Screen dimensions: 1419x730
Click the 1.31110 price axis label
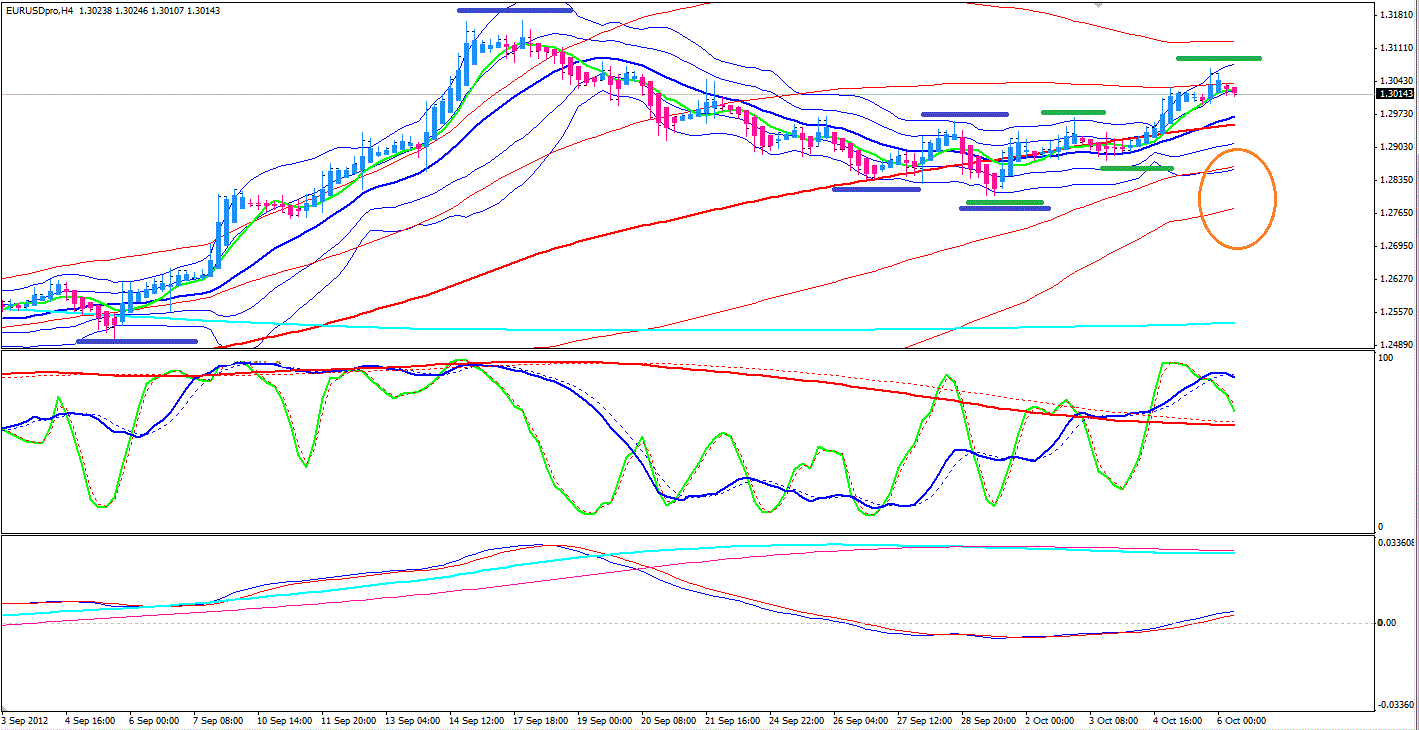pos(1395,48)
